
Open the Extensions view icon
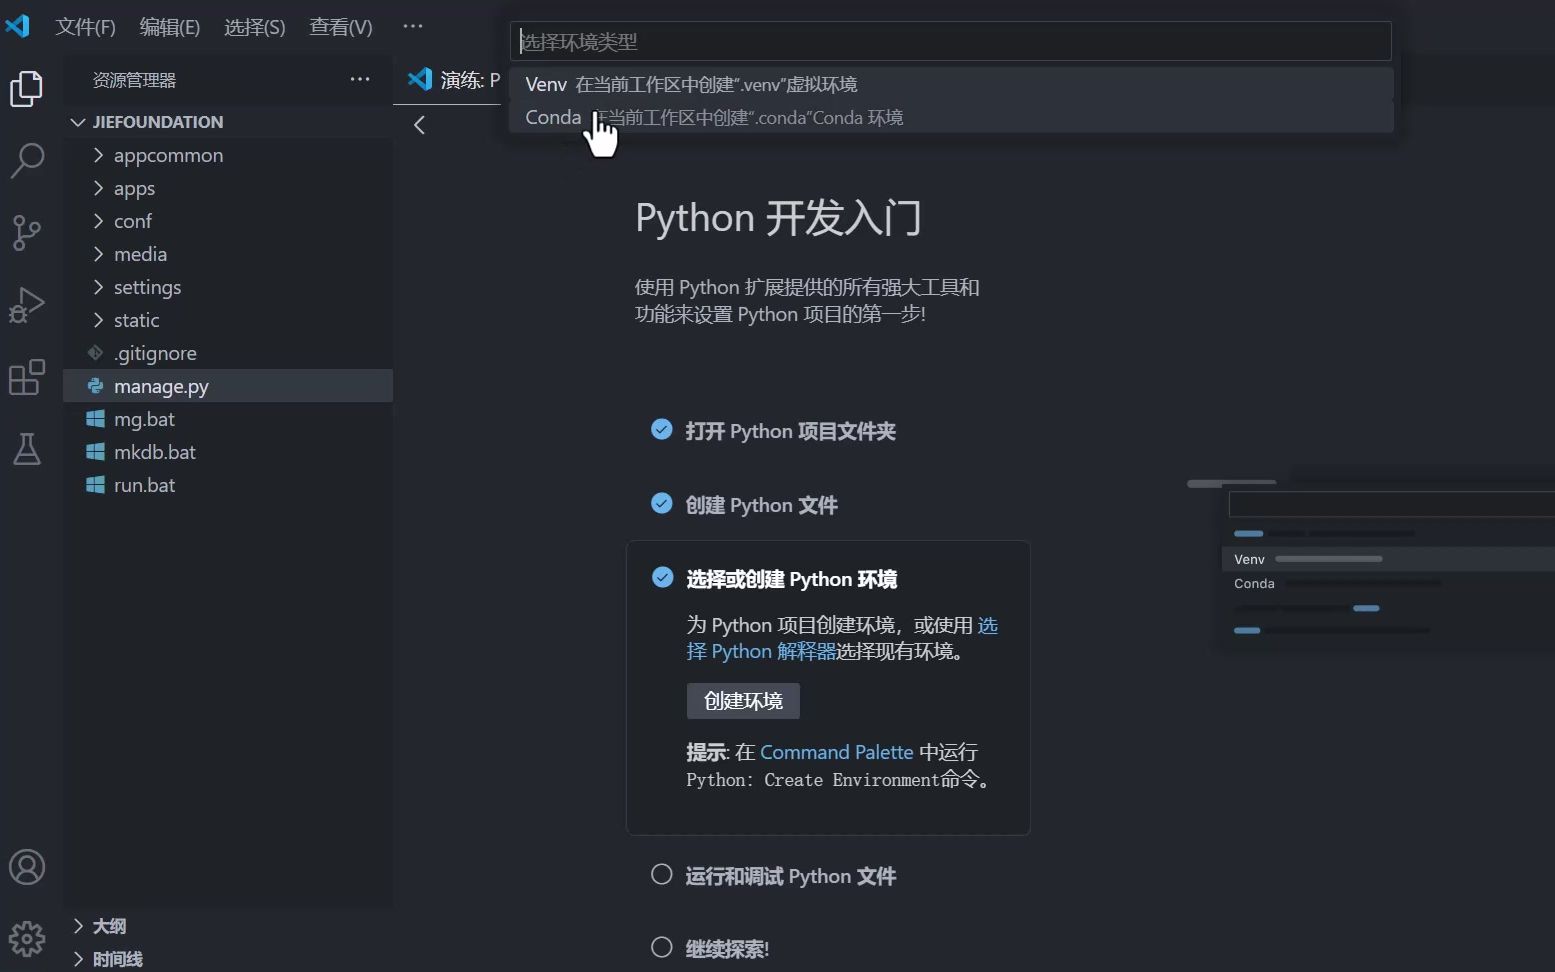(x=26, y=377)
